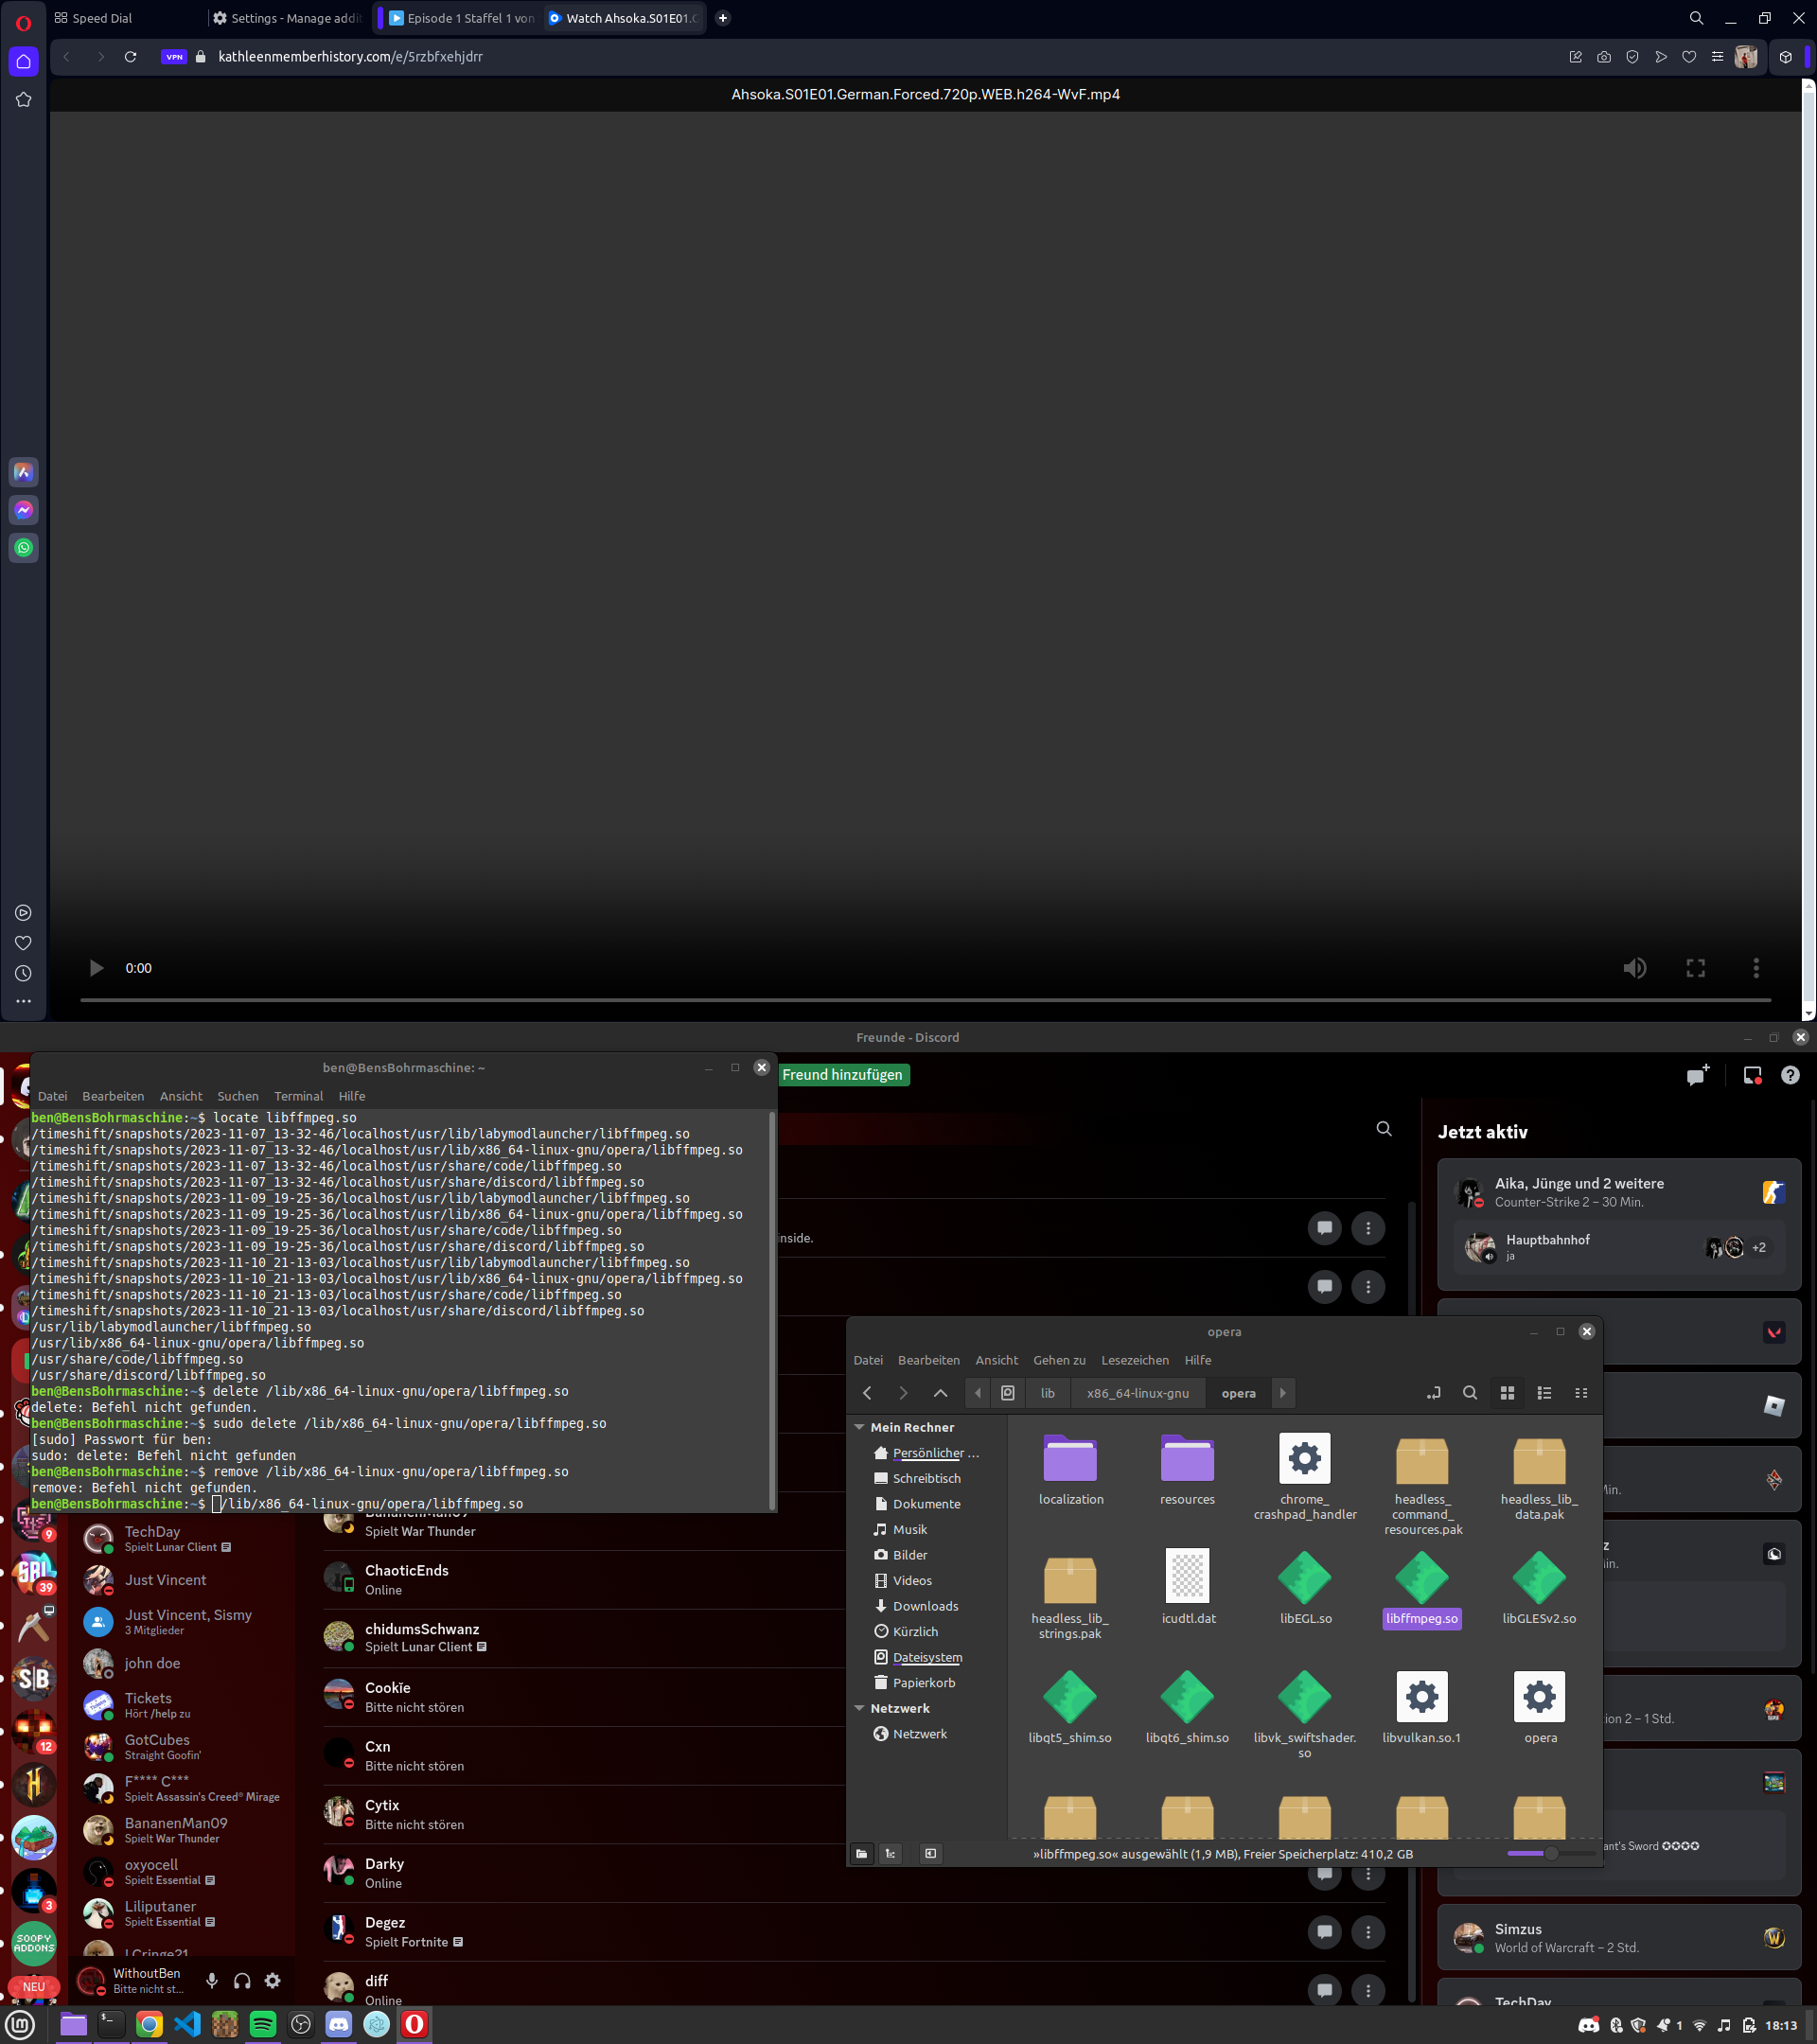Viewport: 1817px width, 2044px height.
Task: Open Lesezeichen menu in file manager
Action: click(x=1135, y=1360)
